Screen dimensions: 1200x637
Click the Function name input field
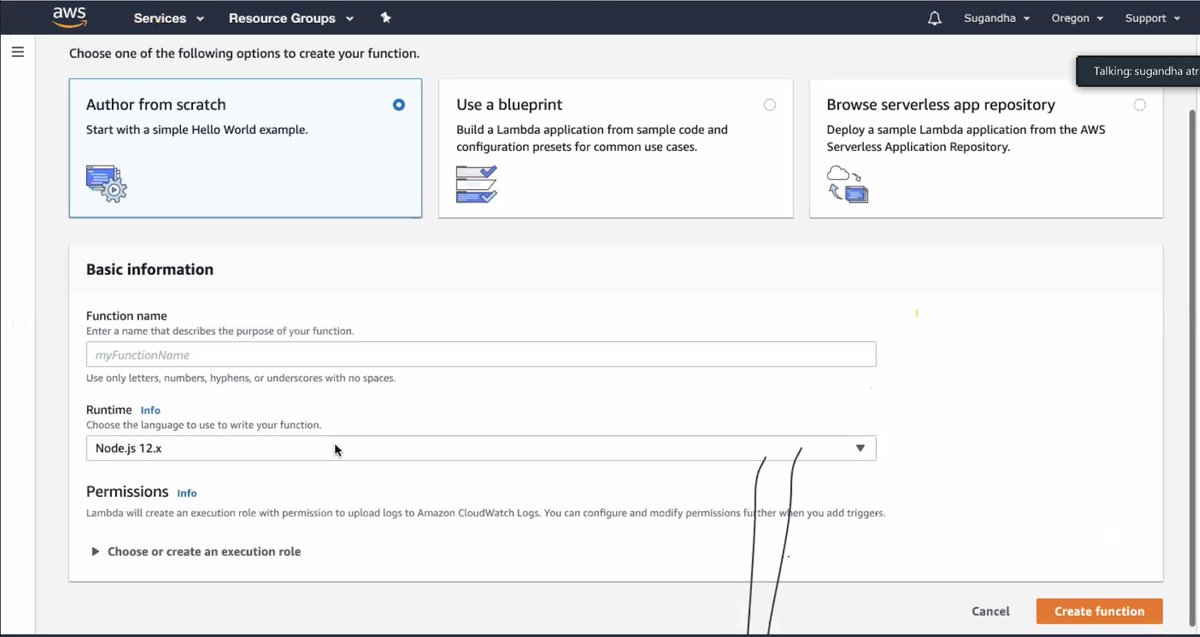(481, 355)
